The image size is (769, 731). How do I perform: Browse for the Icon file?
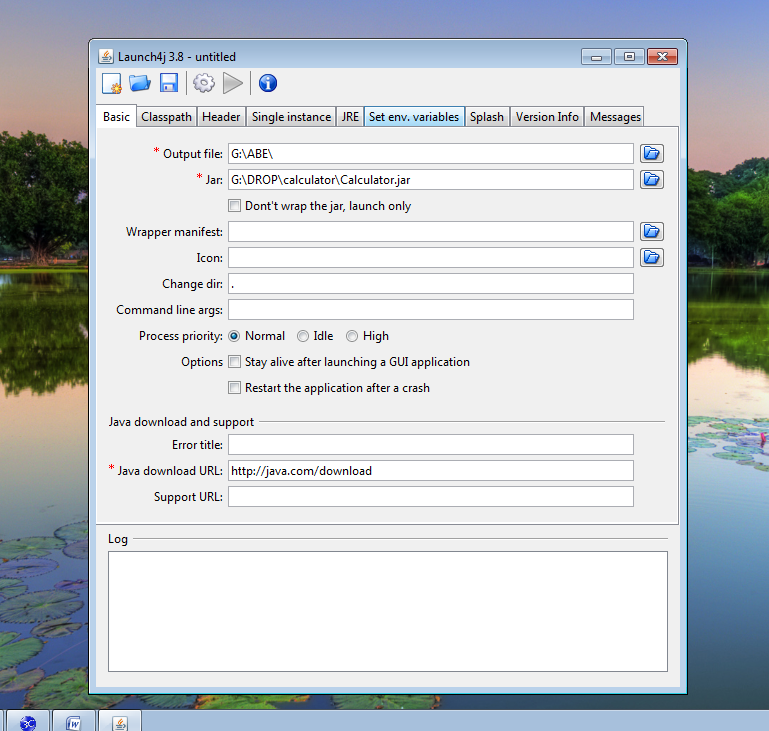[x=652, y=257]
